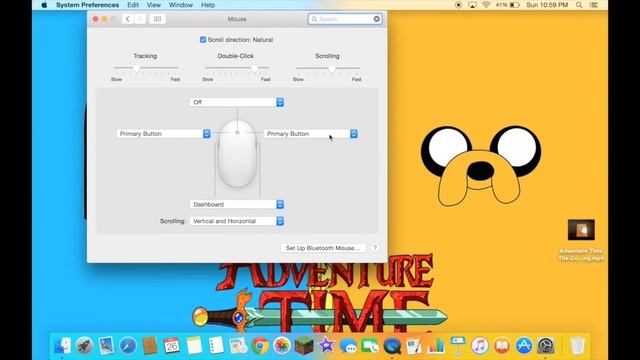Open left Primary Button dropdown
Viewport: 640px width, 360px height.
pyautogui.click(x=164, y=133)
